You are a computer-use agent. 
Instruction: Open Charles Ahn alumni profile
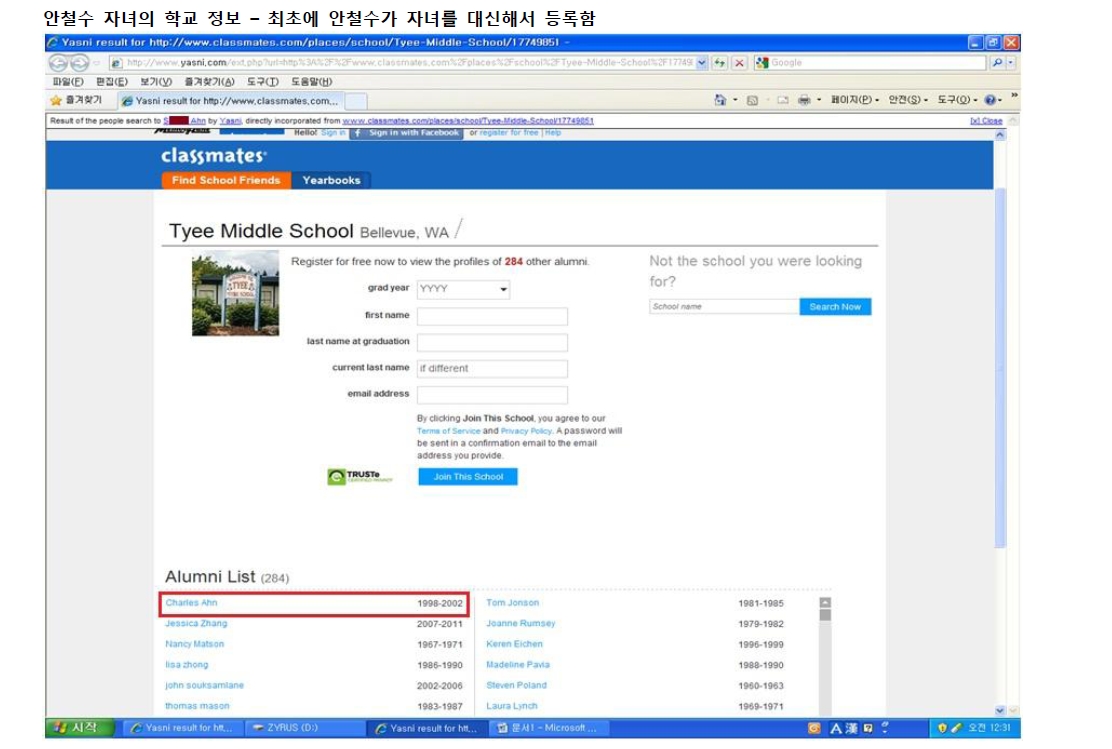coord(191,603)
